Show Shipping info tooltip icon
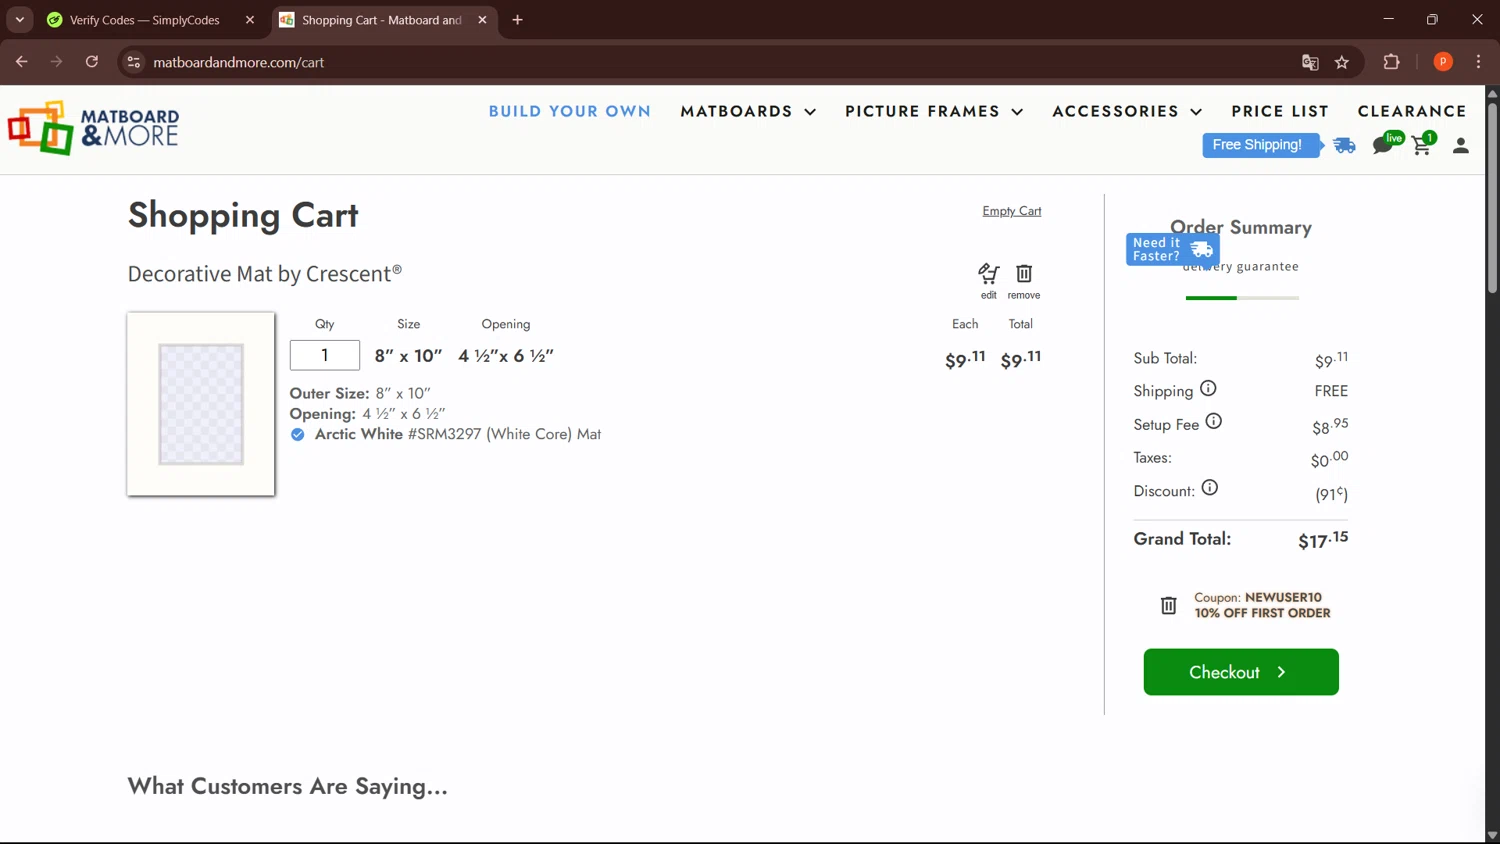Viewport: 1500px width, 844px height. point(1208,389)
